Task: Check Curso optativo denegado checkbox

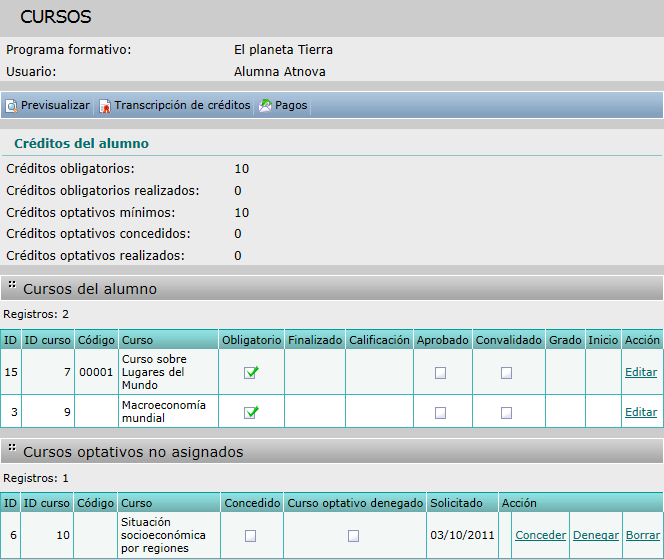Action: tap(354, 536)
